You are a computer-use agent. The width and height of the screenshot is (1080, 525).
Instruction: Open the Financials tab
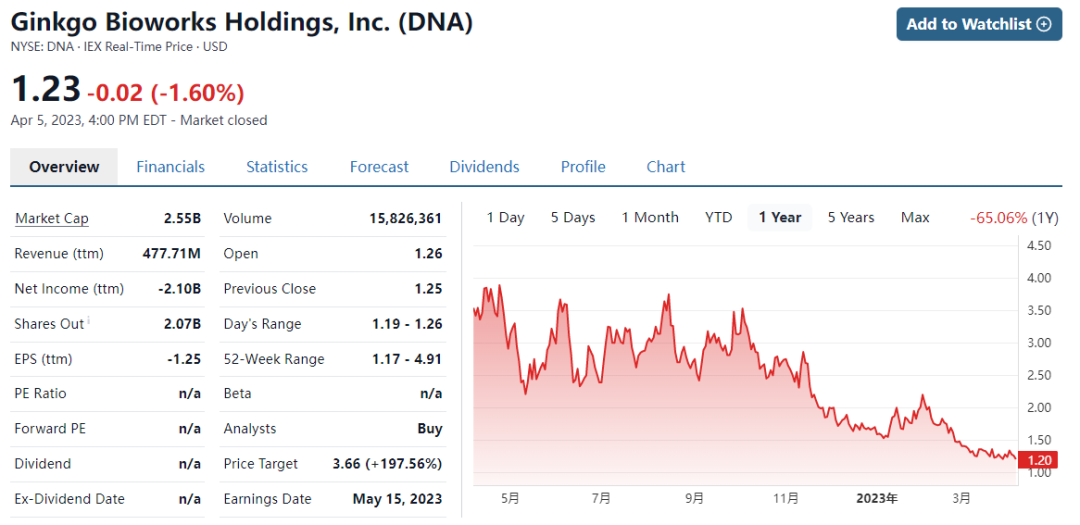click(171, 167)
